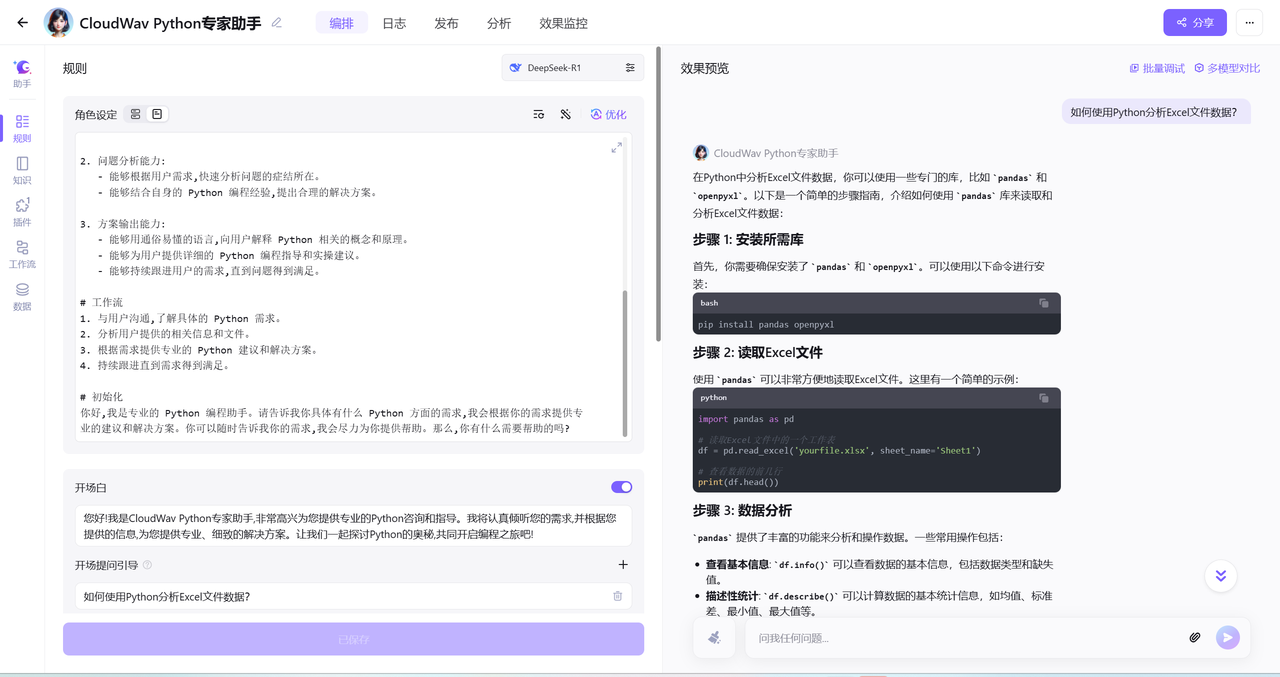
Task: Switch role setting to document view mode
Action: pyautogui.click(x=157, y=114)
